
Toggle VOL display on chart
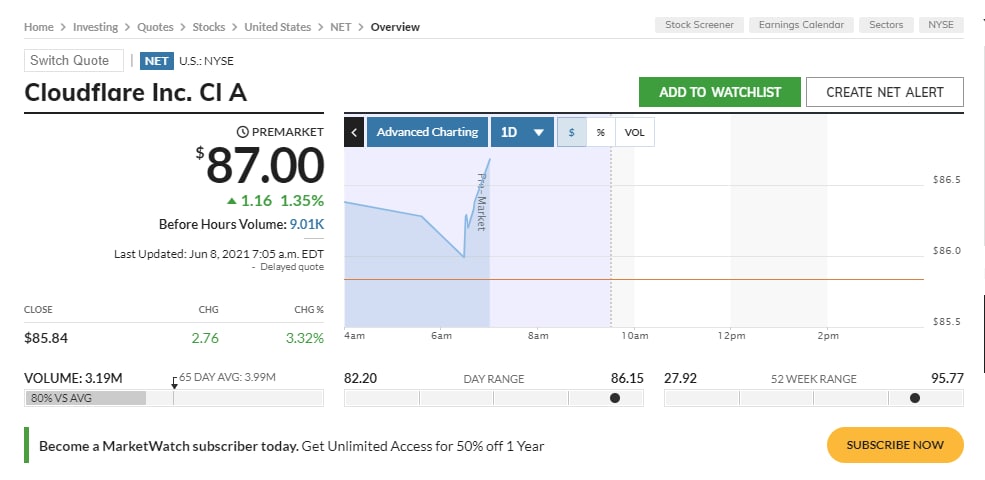point(634,133)
